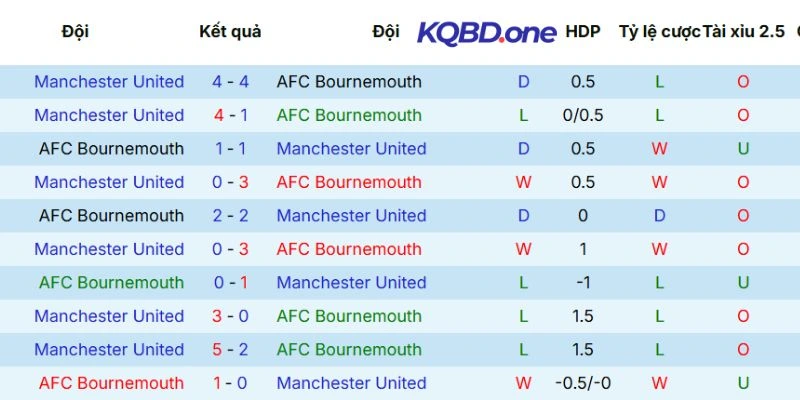Viewport: 800px width, 400px height.
Task: Click the "Kết quả" column header
Action: click(x=230, y=31)
